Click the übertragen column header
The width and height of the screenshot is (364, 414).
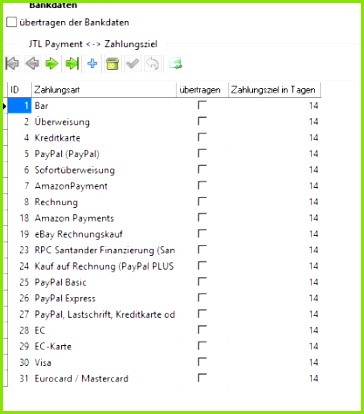202,90
